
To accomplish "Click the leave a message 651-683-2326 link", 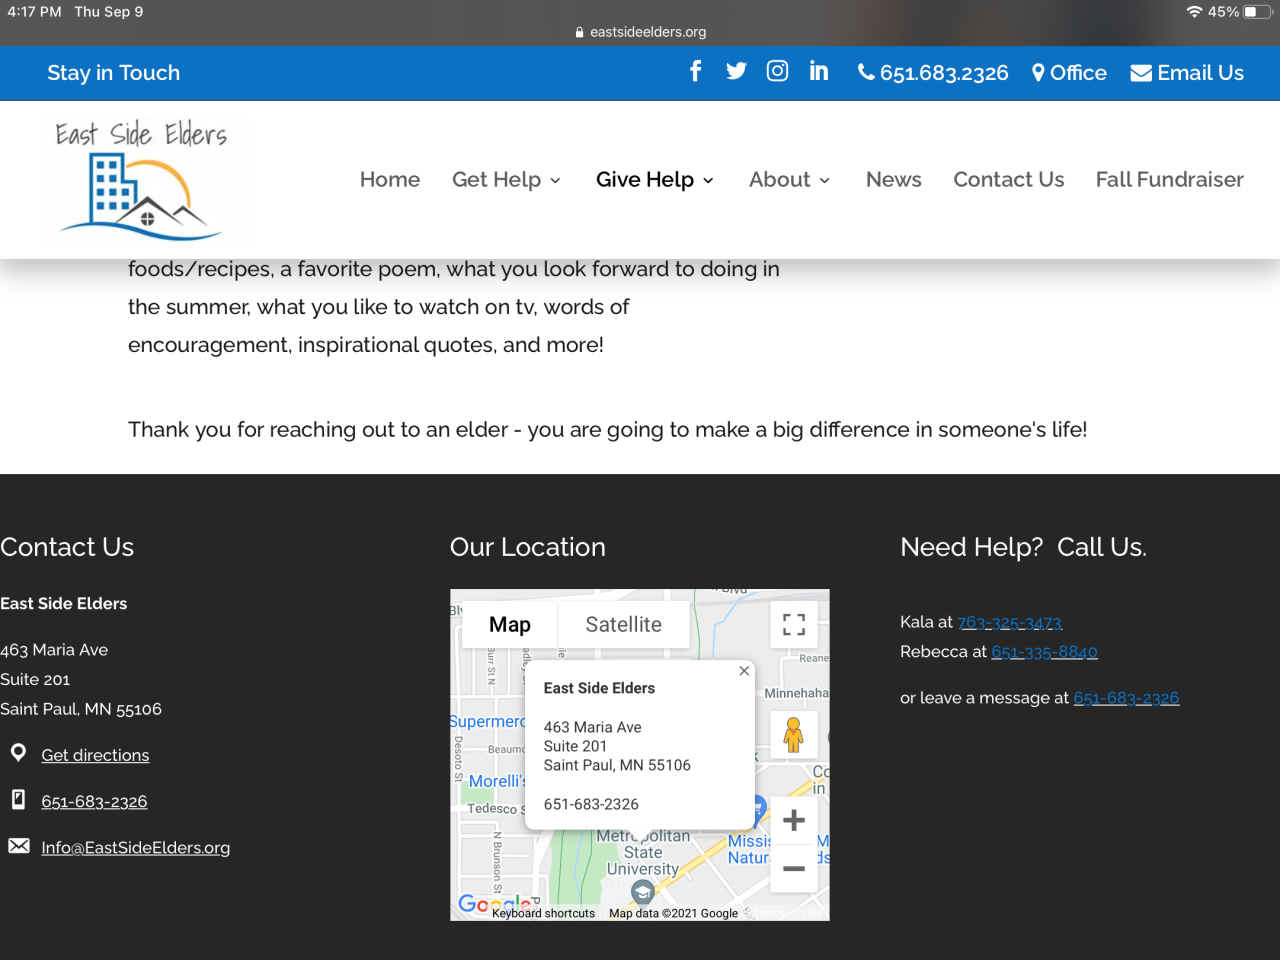I will pyautogui.click(x=1126, y=698).
